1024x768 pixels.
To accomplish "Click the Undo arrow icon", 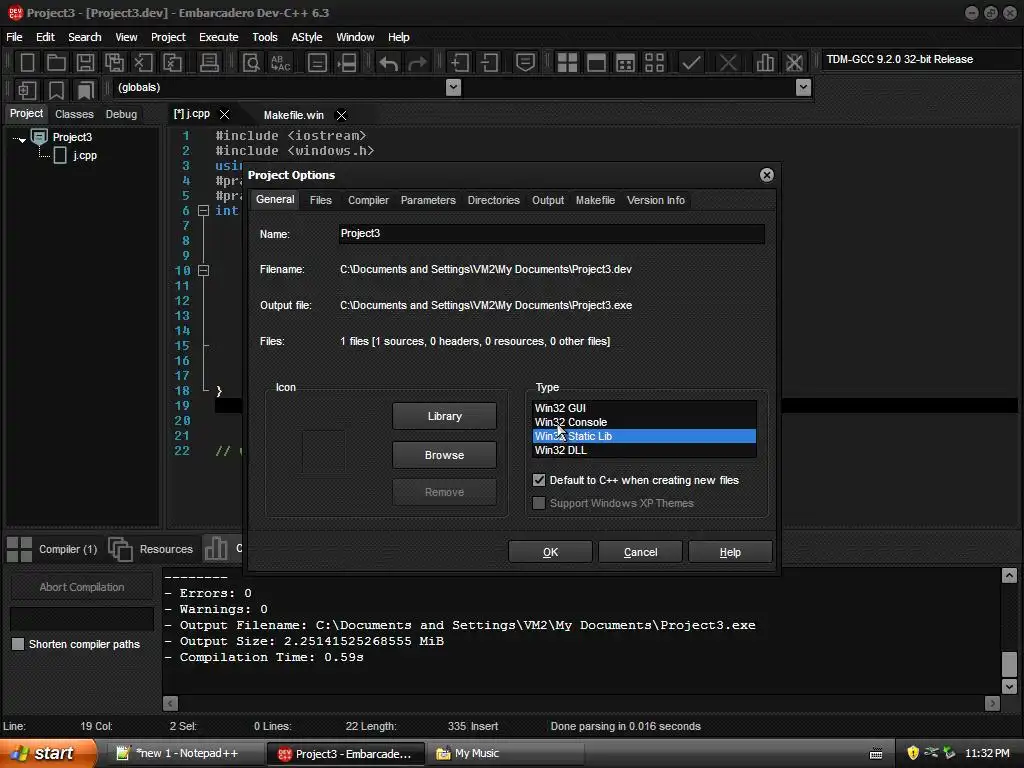I will [389, 63].
